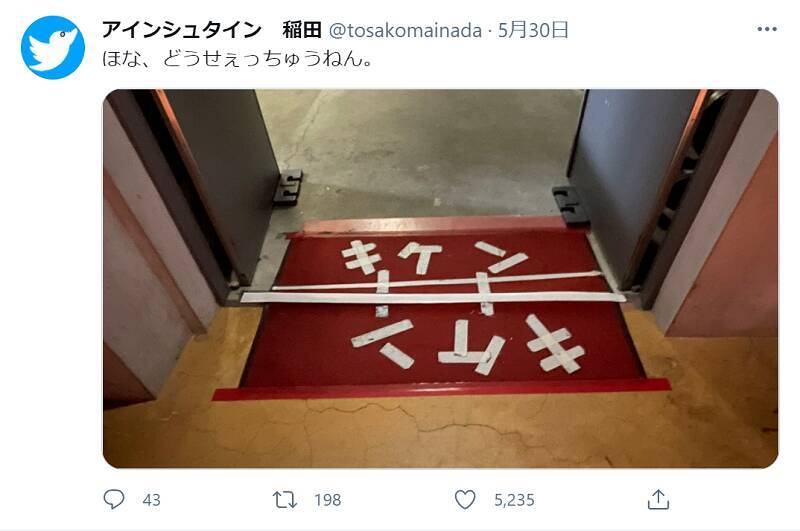This screenshot has height=531, width=800.
Task: Open the blue Twitter bird profile avatar
Action: tap(53, 47)
